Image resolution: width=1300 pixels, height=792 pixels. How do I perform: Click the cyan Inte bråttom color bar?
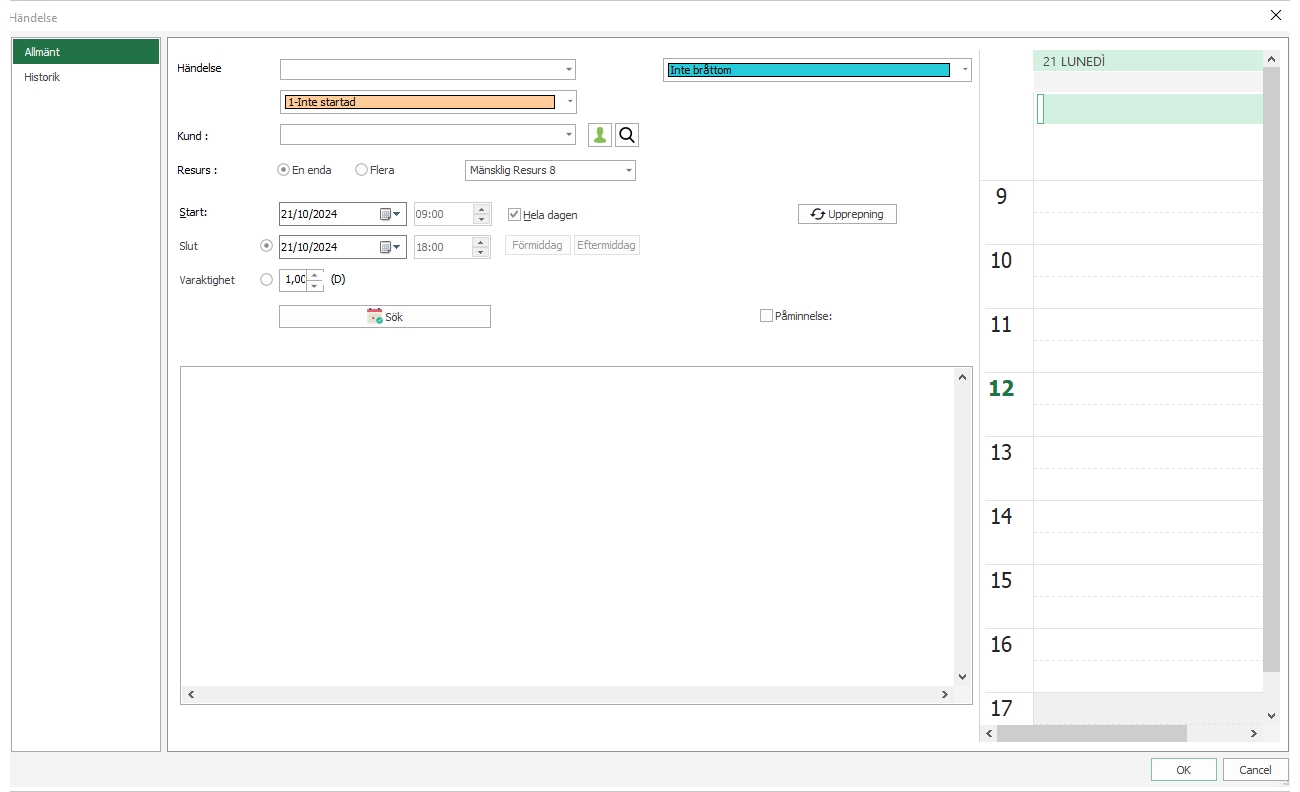tap(808, 70)
